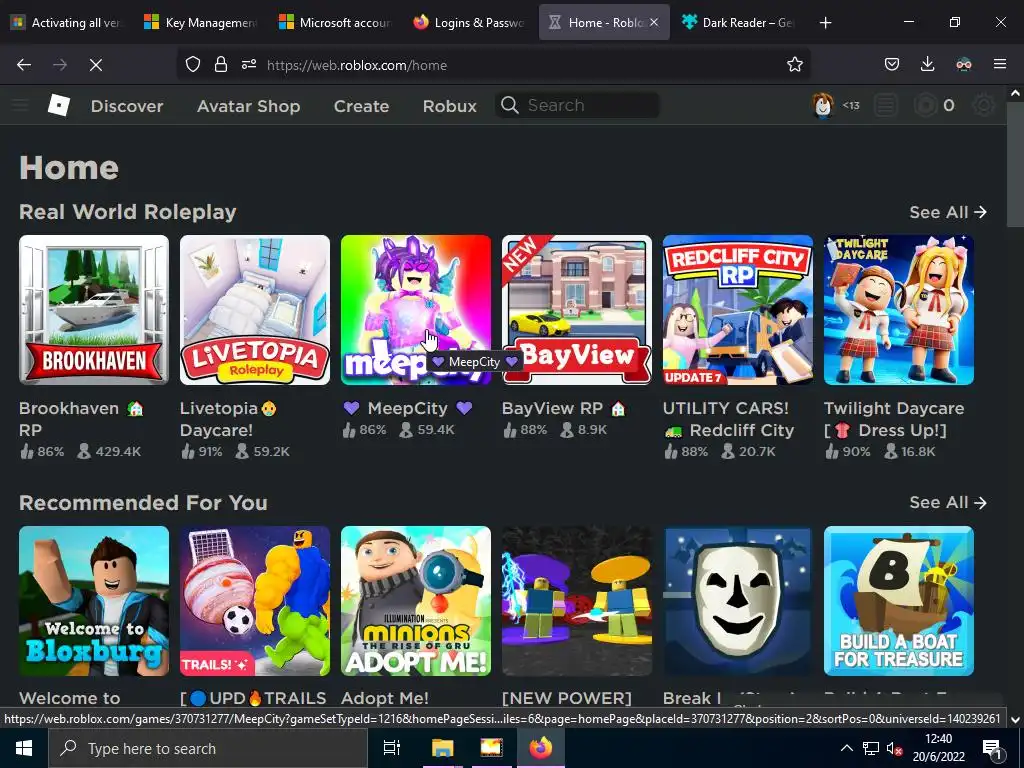Open a new browser tab
The image size is (1024, 768).
click(825, 23)
